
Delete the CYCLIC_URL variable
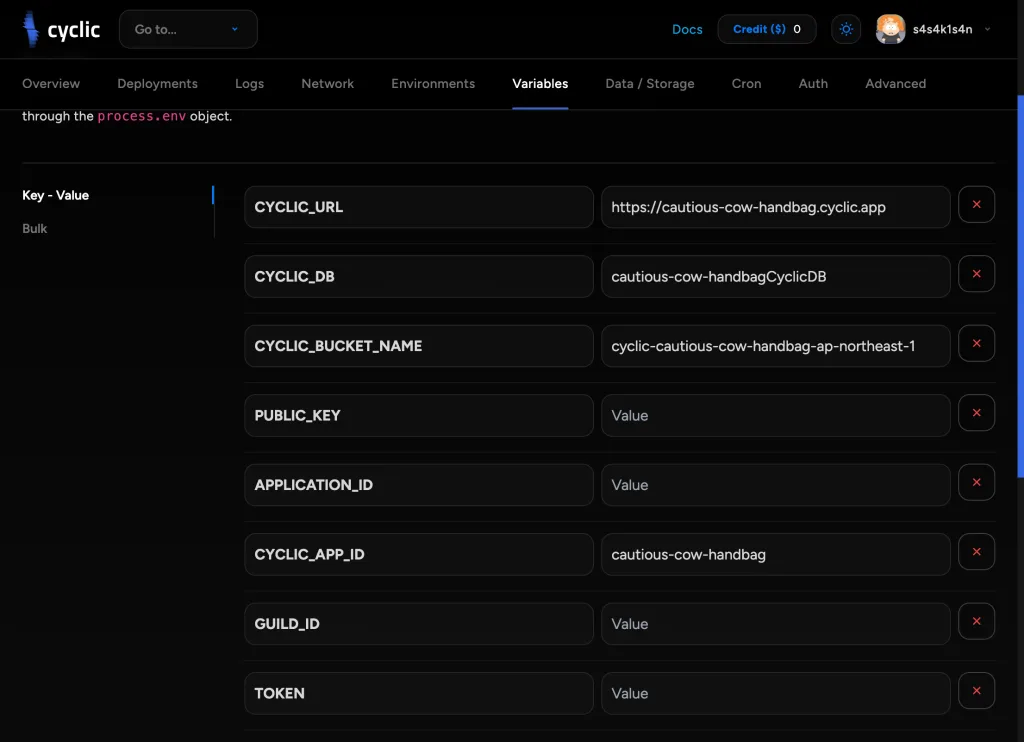click(x=976, y=204)
